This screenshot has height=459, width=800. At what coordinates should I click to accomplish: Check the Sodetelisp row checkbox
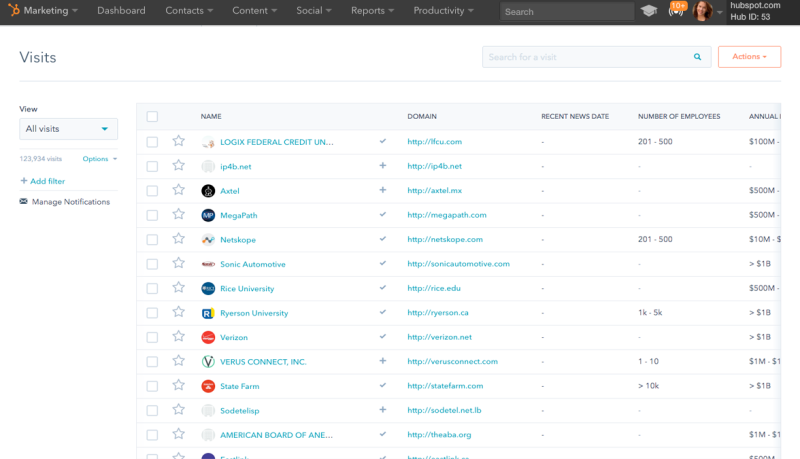(152, 411)
